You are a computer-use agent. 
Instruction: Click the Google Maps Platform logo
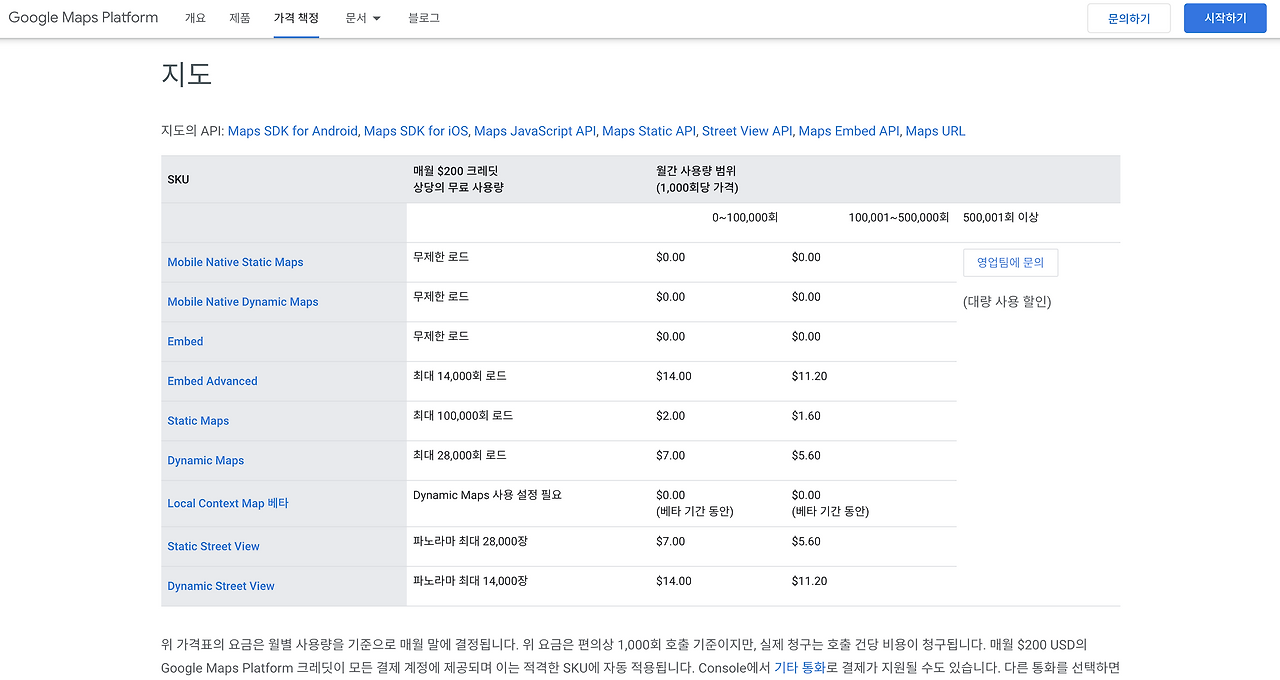(x=83, y=18)
